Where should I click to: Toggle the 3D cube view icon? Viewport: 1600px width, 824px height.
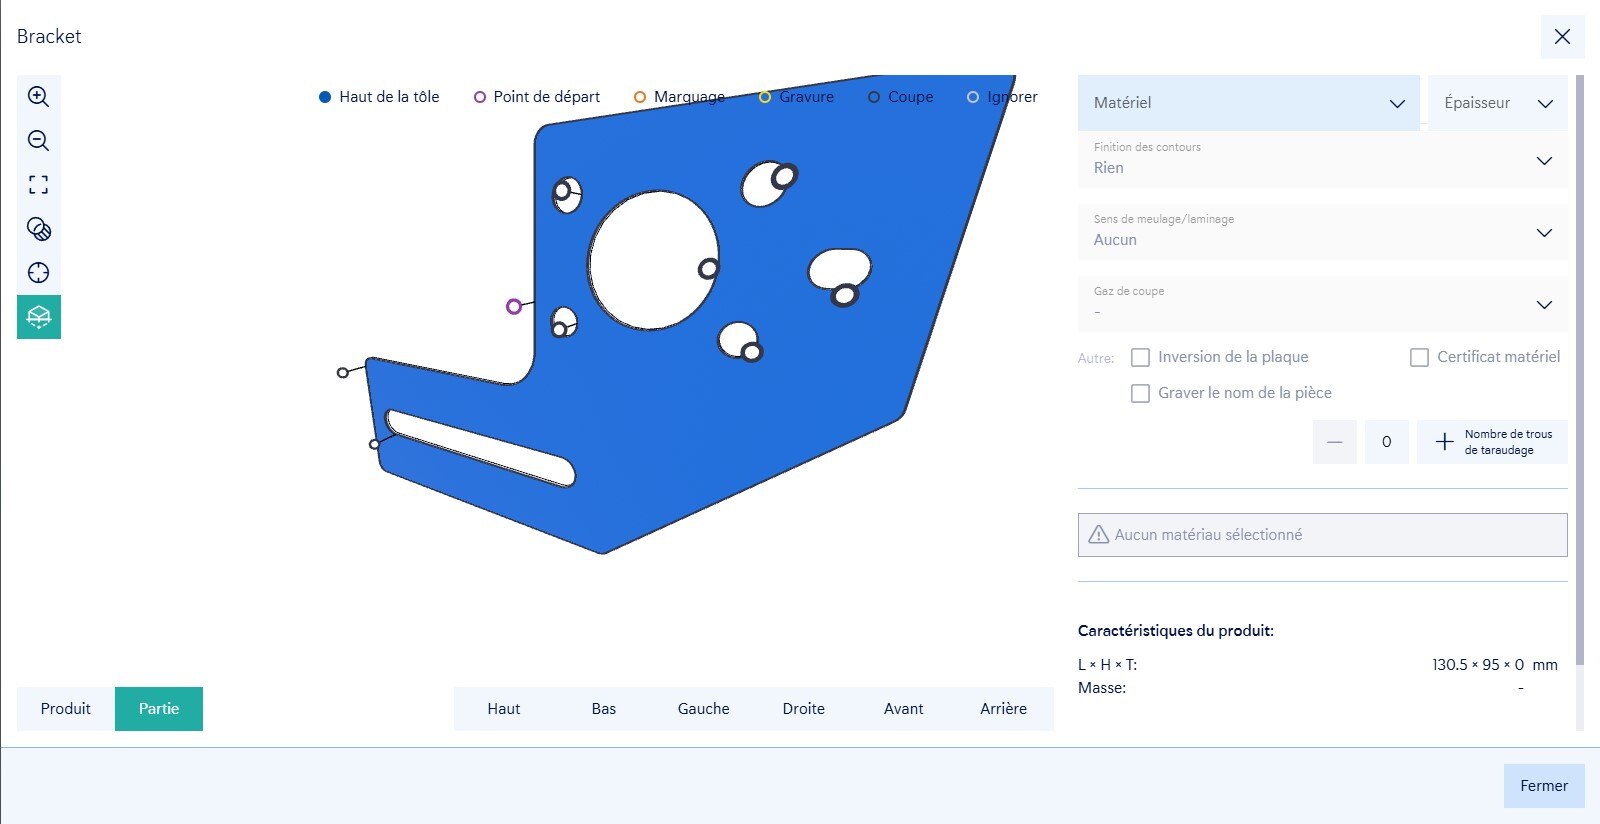tap(38, 317)
